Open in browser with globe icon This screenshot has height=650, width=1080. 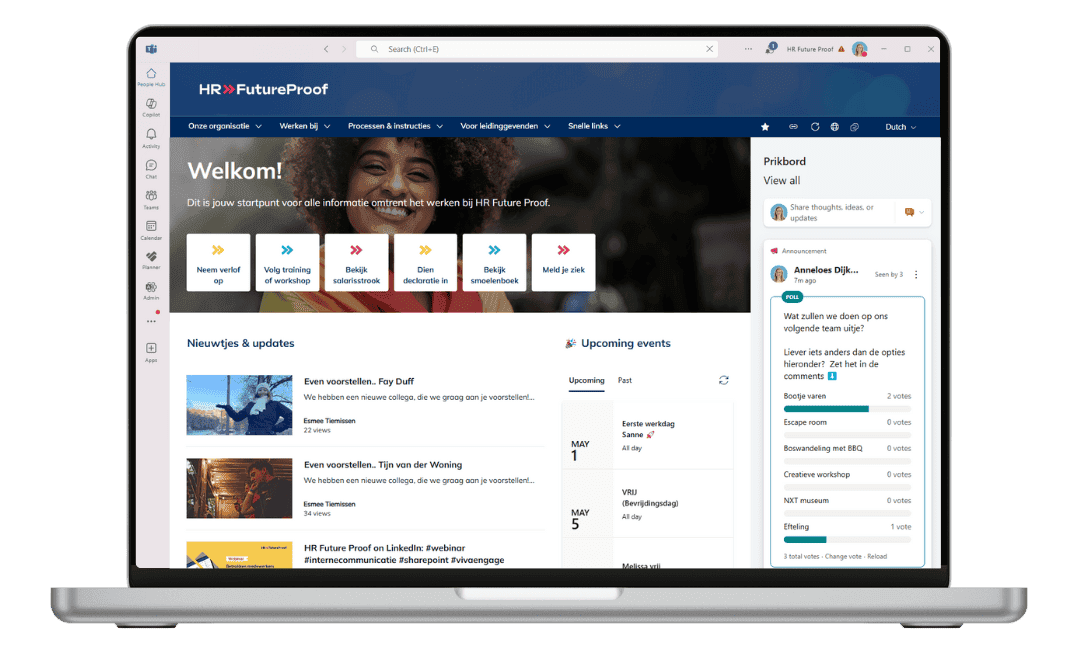click(835, 127)
